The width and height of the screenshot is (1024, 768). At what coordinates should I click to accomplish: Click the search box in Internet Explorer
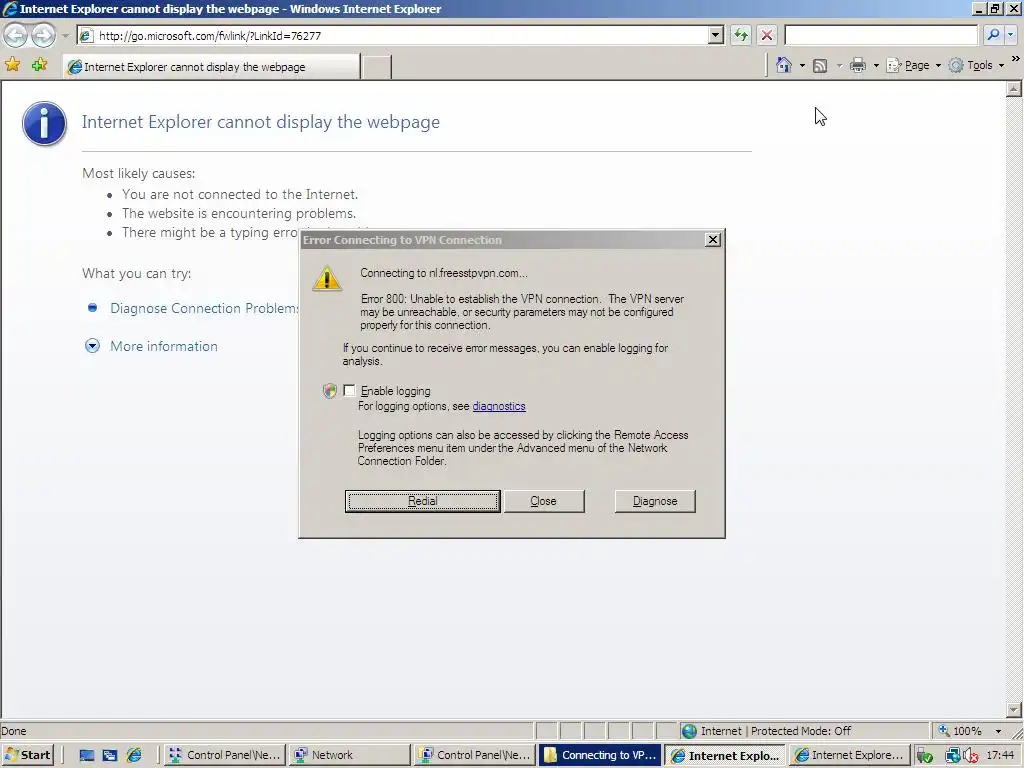pyautogui.click(x=880, y=35)
